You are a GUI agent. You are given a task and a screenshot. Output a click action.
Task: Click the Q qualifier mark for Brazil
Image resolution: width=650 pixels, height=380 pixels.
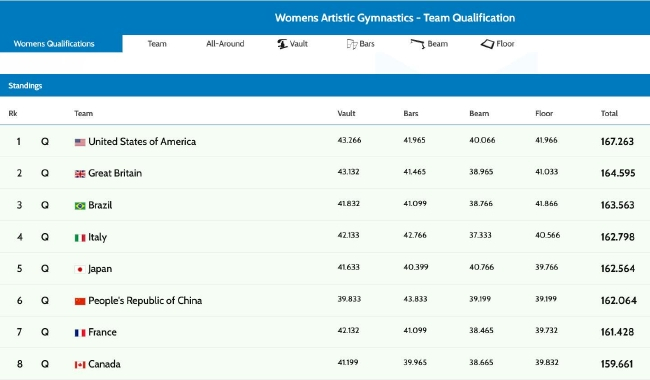[45, 205]
